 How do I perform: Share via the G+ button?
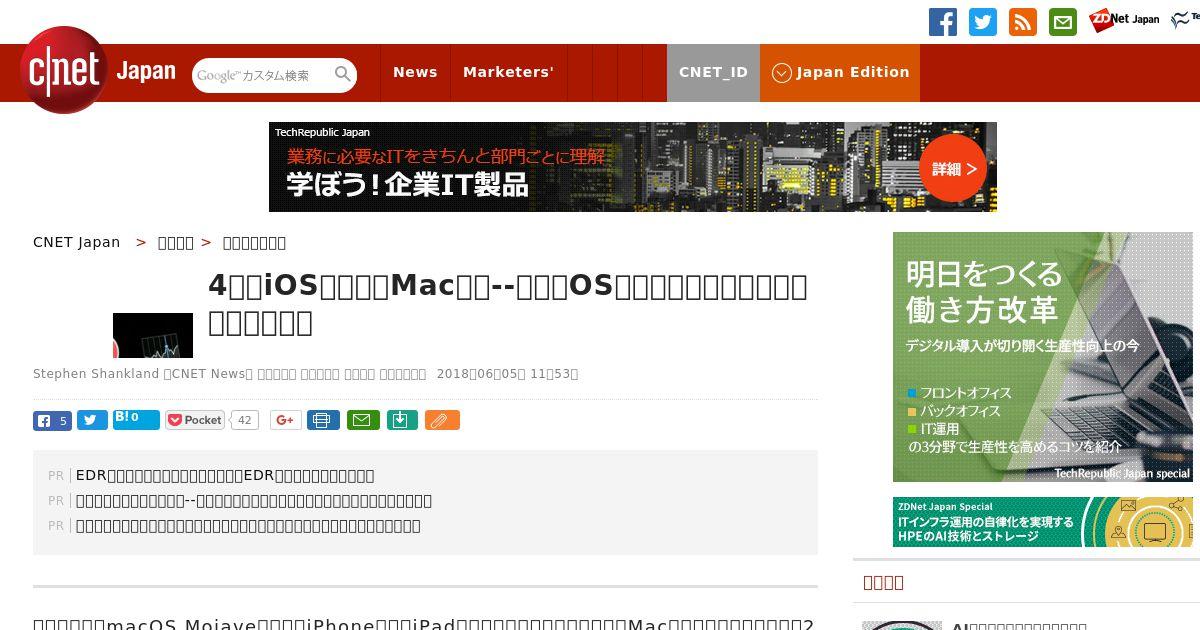point(285,420)
